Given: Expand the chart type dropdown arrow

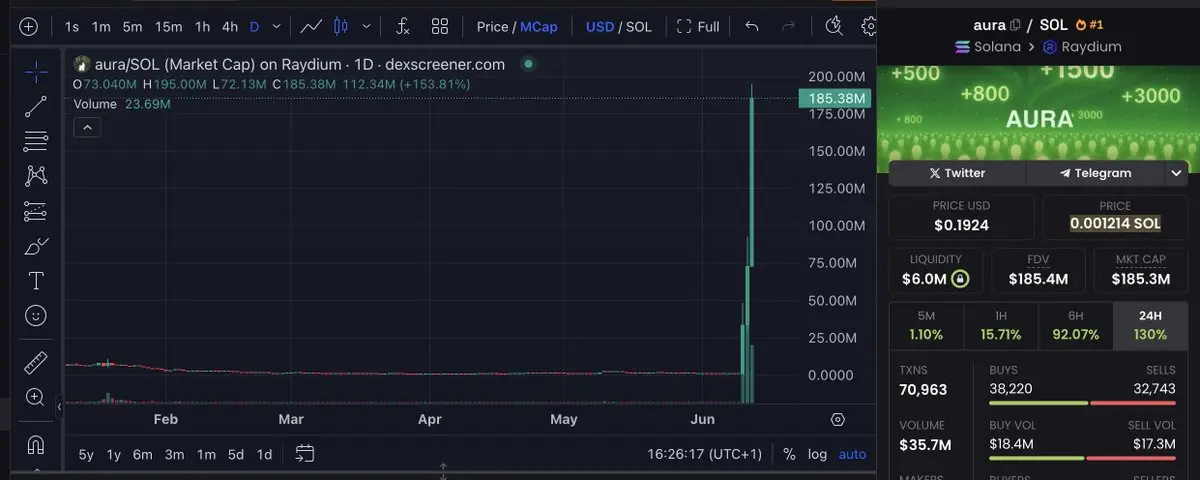Looking at the screenshot, I should 366,27.
